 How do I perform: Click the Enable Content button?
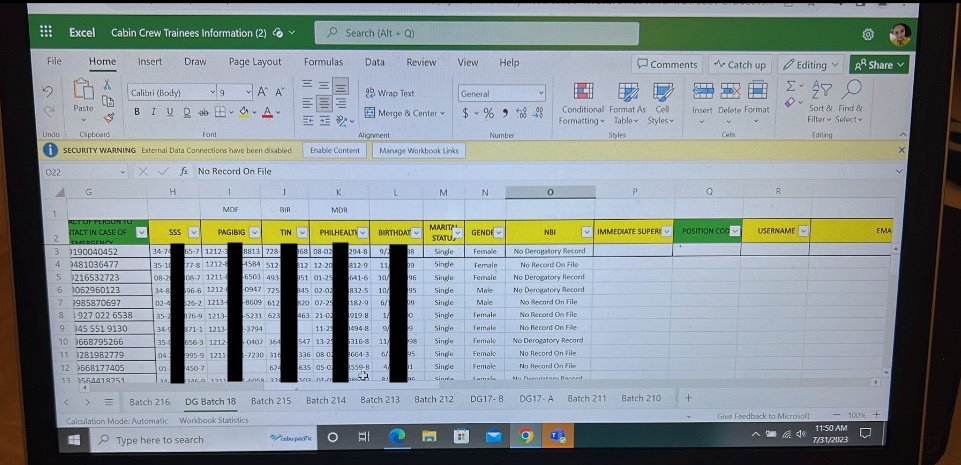pyautogui.click(x=334, y=150)
